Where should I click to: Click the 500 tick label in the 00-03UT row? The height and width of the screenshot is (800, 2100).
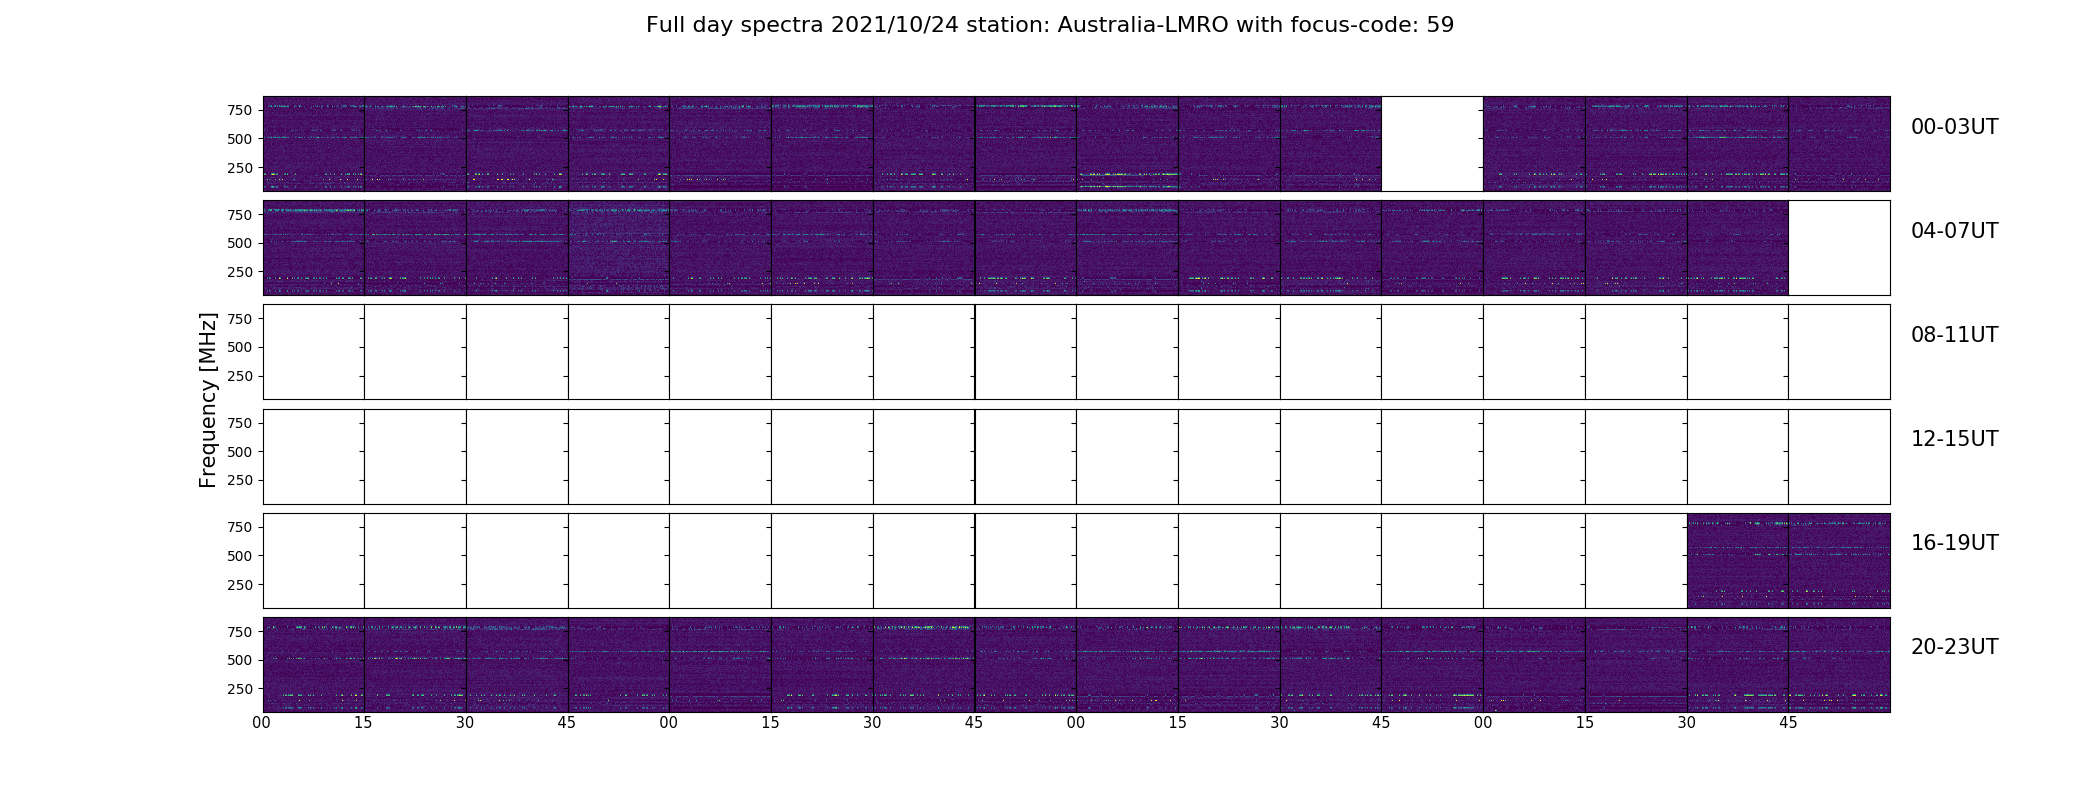(x=239, y=139)
